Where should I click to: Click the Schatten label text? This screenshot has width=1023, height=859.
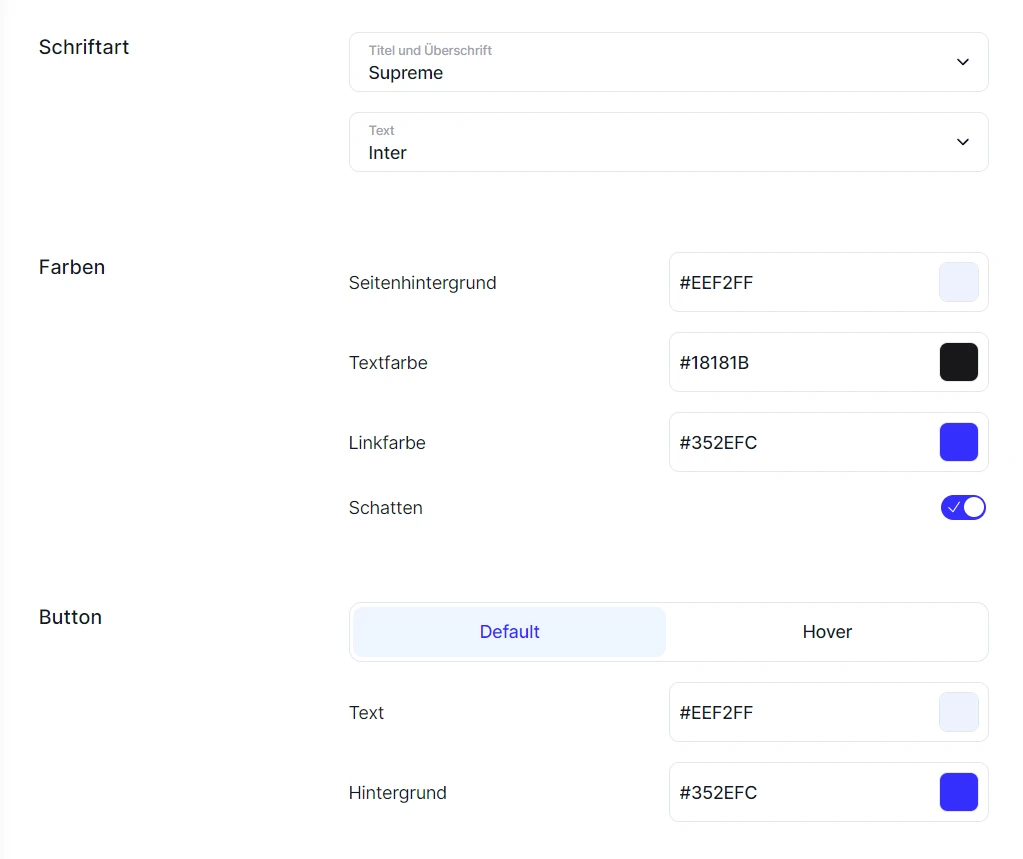386,508
